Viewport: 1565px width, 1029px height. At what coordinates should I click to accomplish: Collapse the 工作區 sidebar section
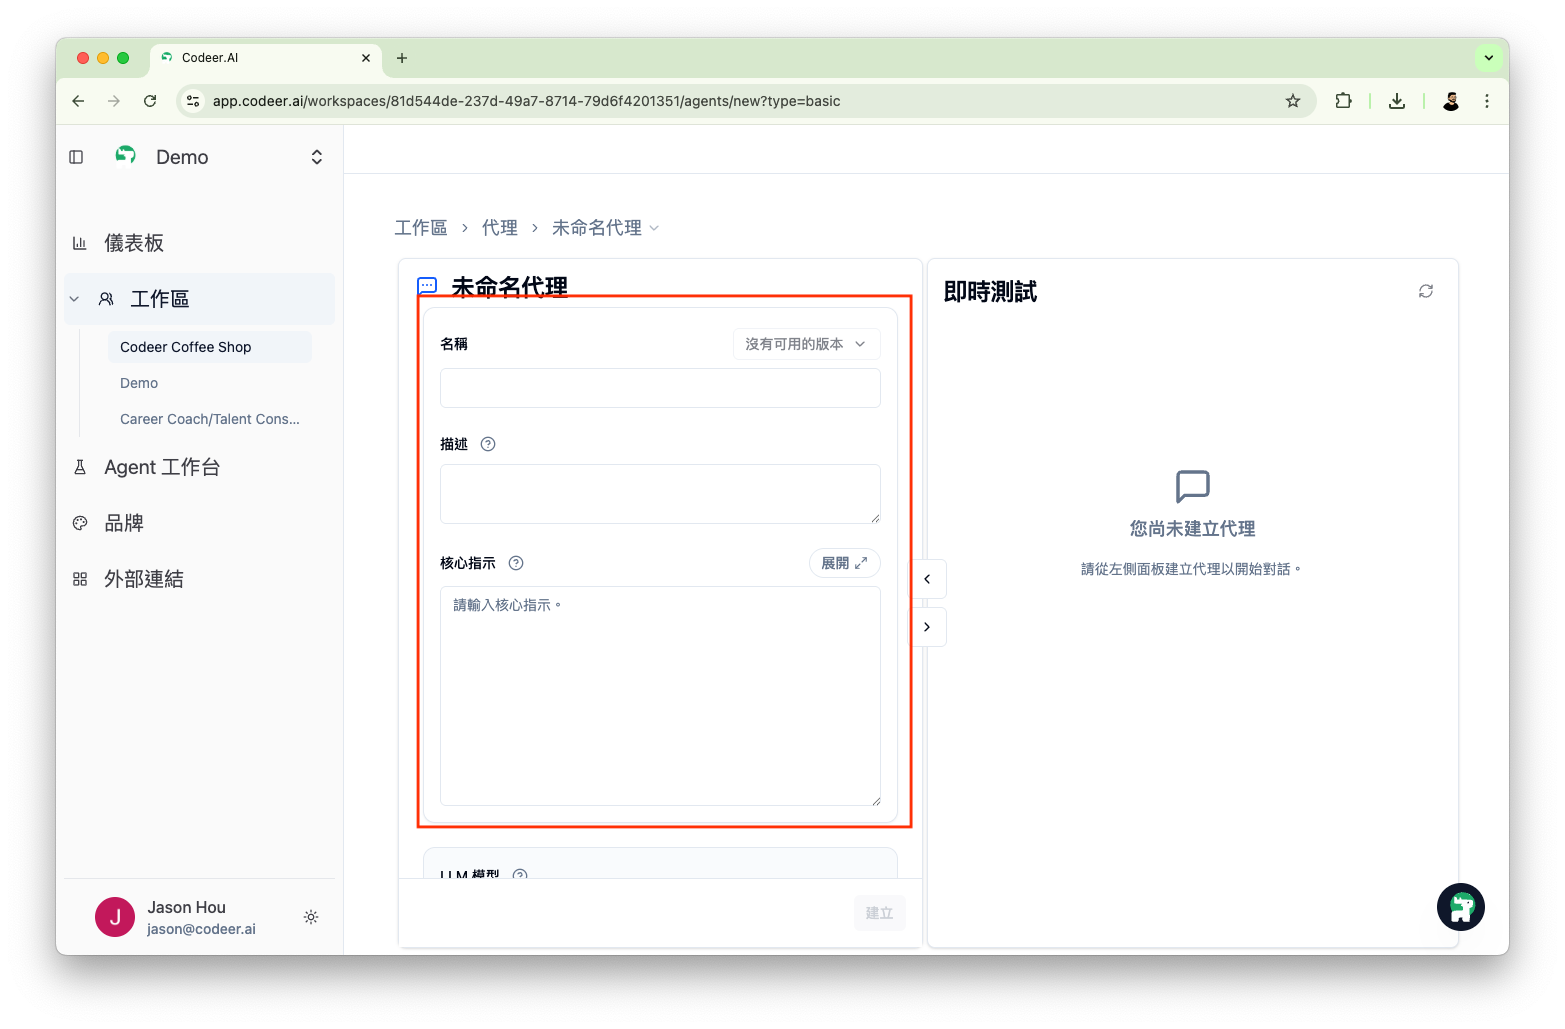74,299
